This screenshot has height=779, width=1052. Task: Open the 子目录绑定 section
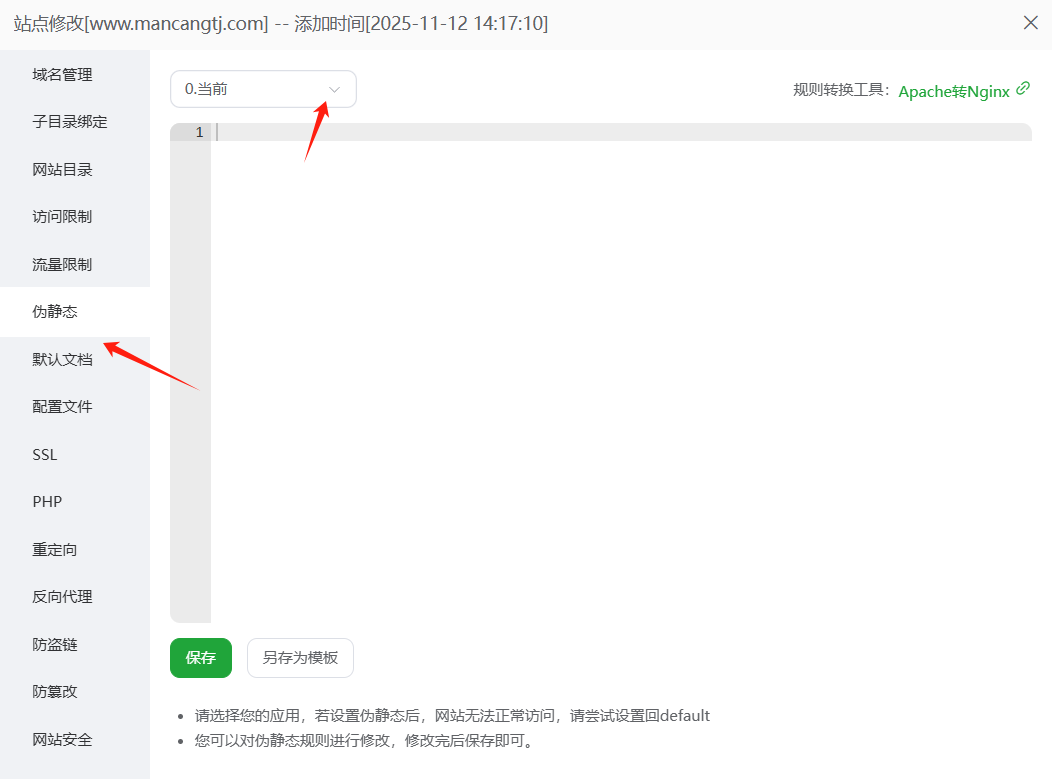click(70, 122)
